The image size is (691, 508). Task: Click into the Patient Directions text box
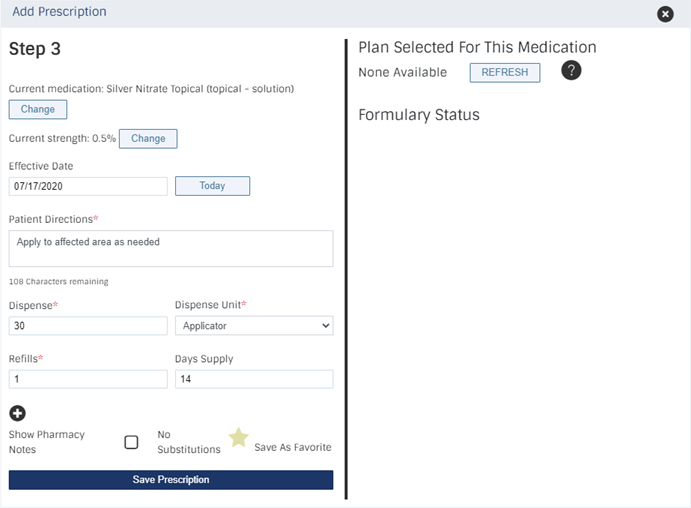[171, 248]
